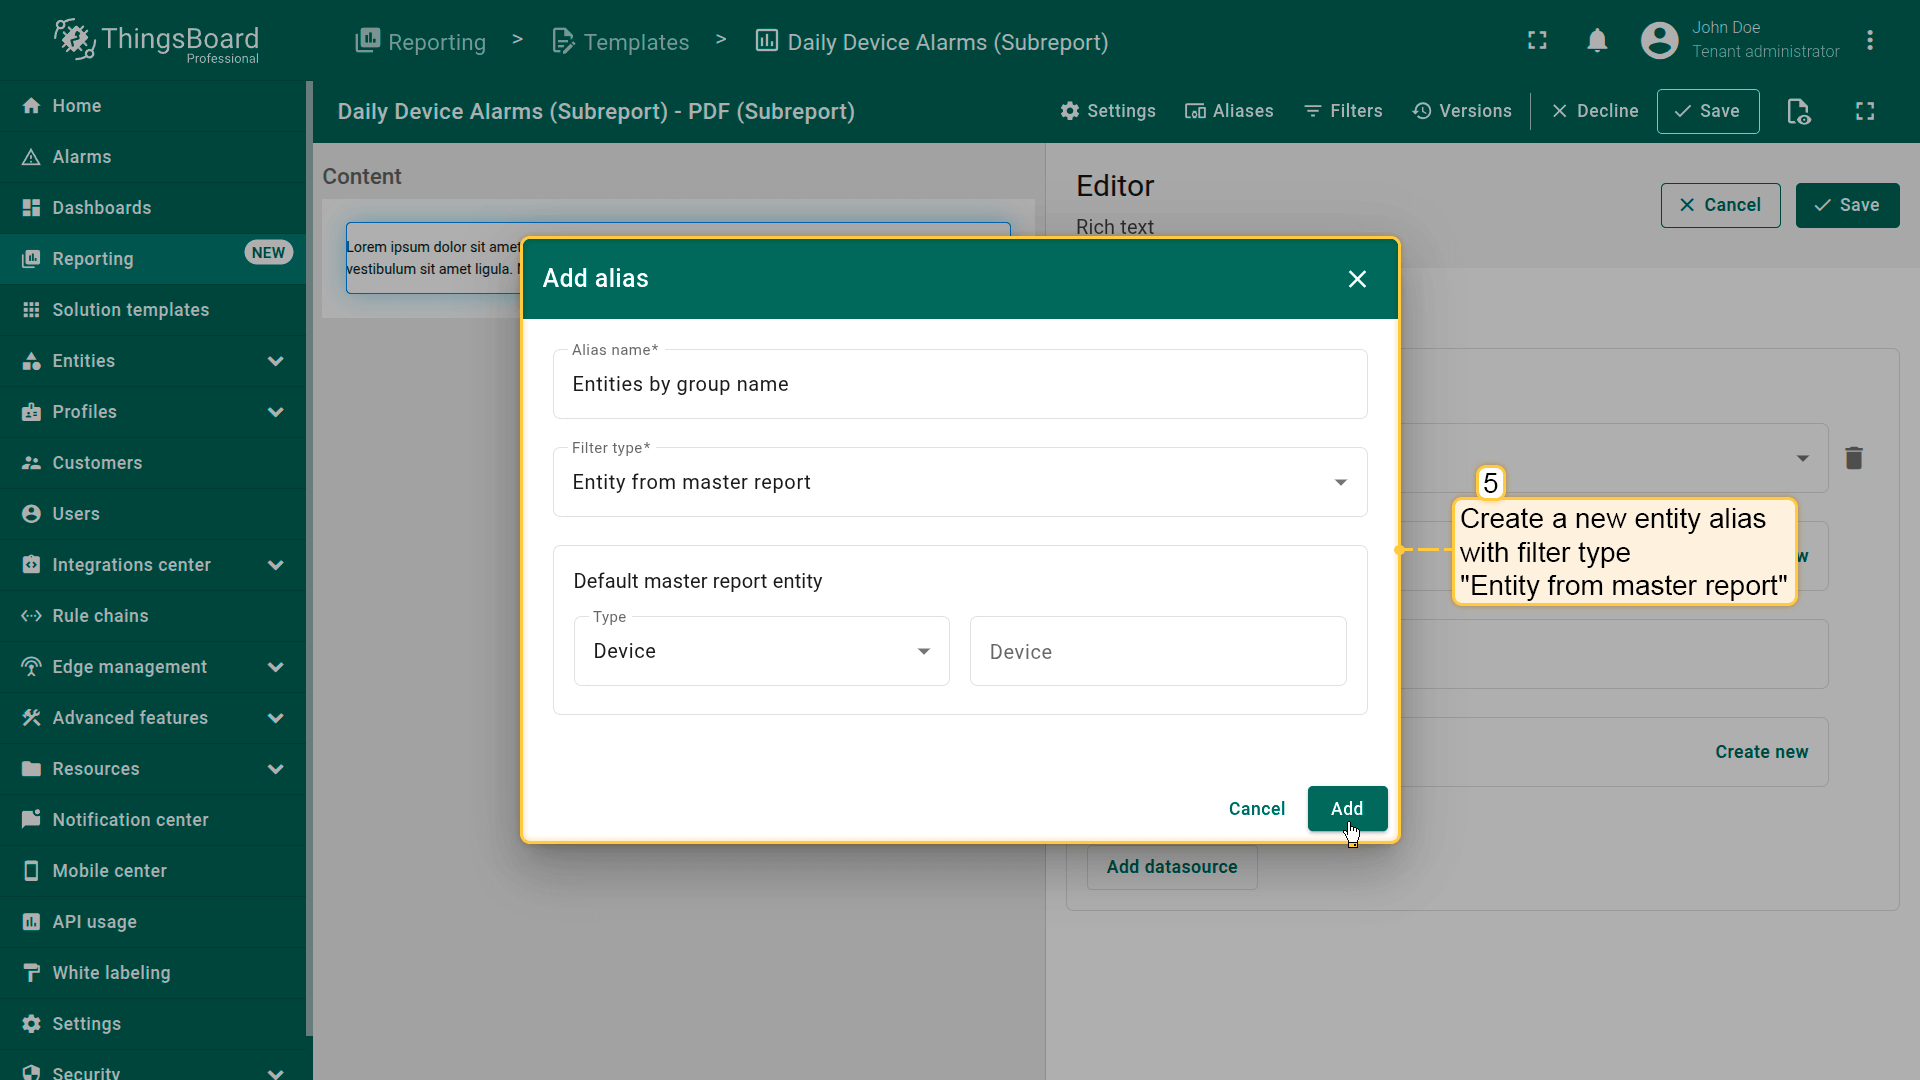Toggle fullscreen icon in top header
Image resolution: width=1920 pixels, height=1080 pixels.
click(1537, 41)
